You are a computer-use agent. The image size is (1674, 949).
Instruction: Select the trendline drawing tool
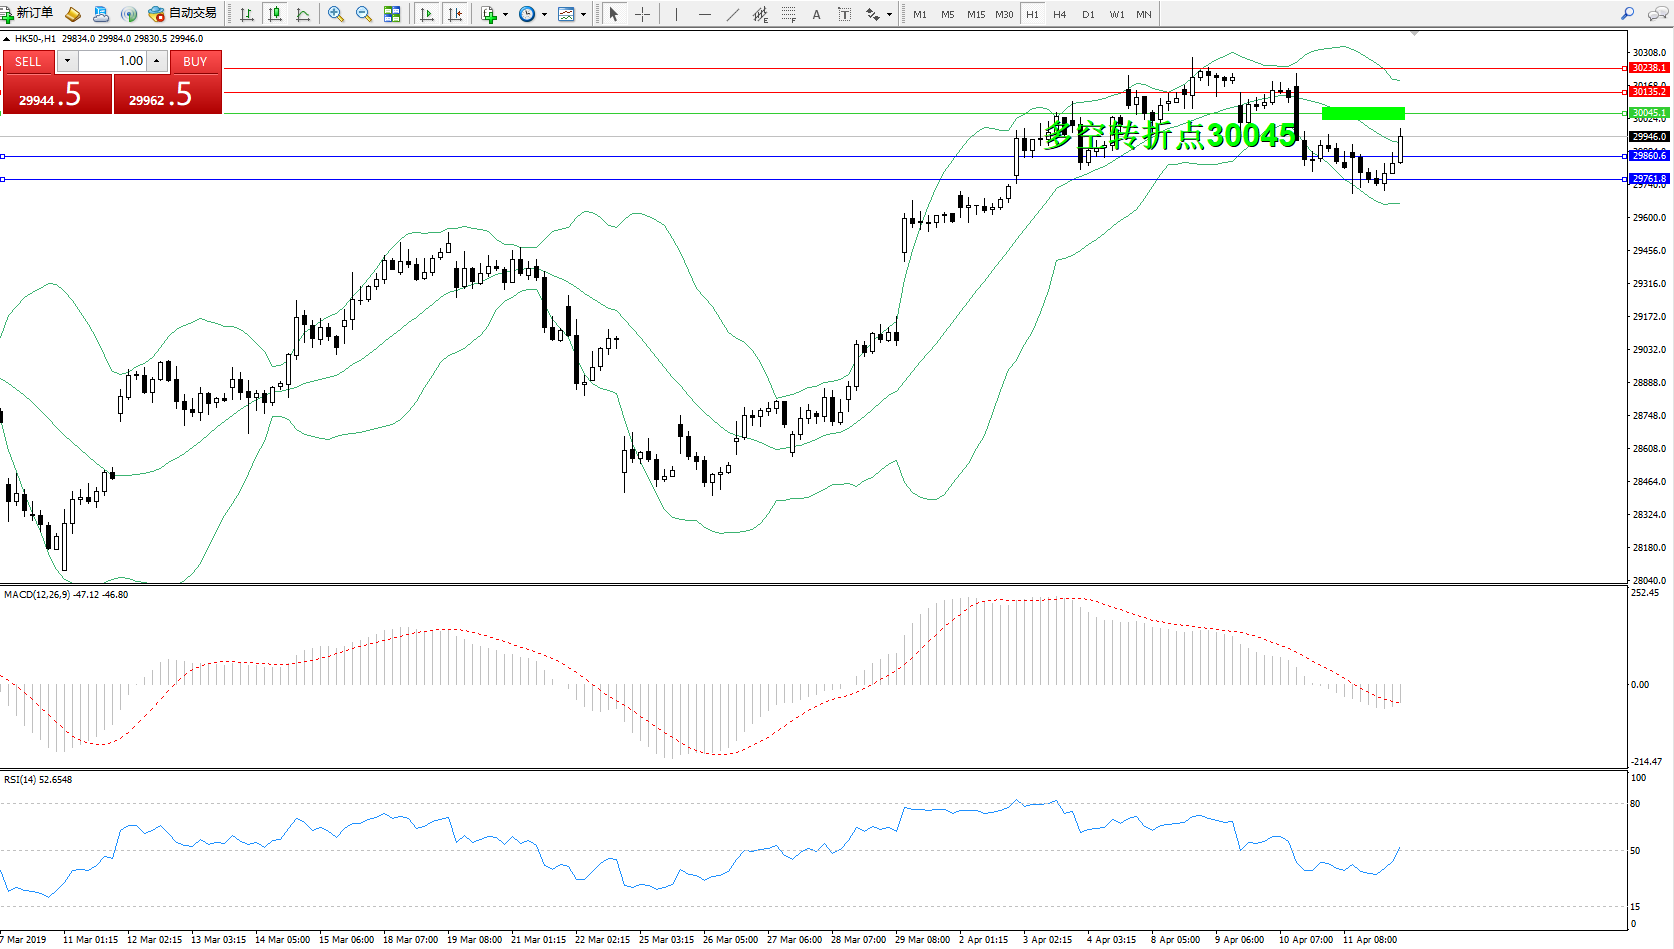(733, 14)
